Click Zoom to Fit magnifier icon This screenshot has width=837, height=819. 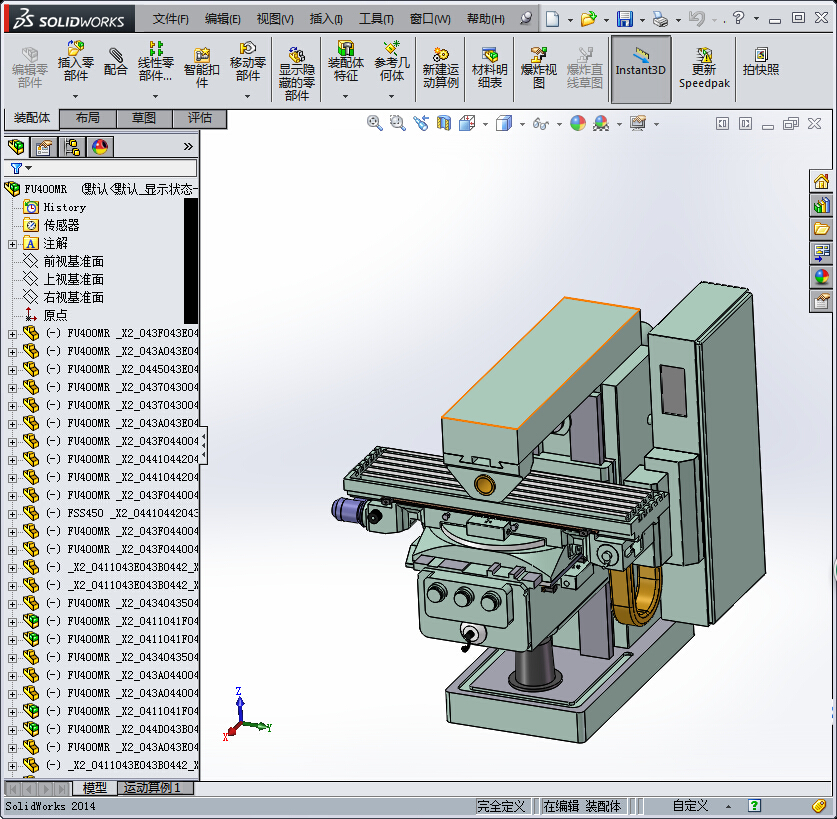point(375,123)
